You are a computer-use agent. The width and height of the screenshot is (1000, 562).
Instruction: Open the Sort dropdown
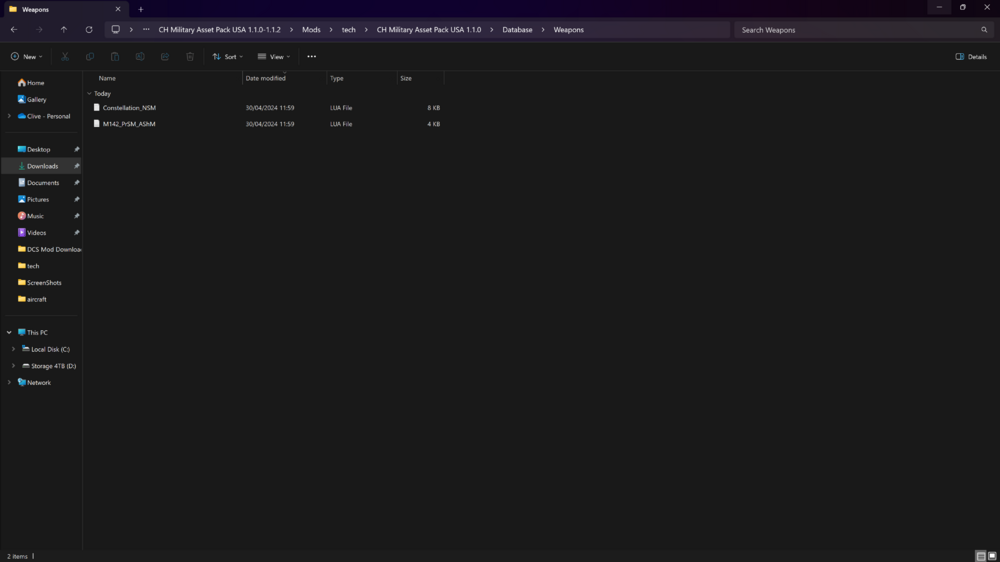click(228, 57)
